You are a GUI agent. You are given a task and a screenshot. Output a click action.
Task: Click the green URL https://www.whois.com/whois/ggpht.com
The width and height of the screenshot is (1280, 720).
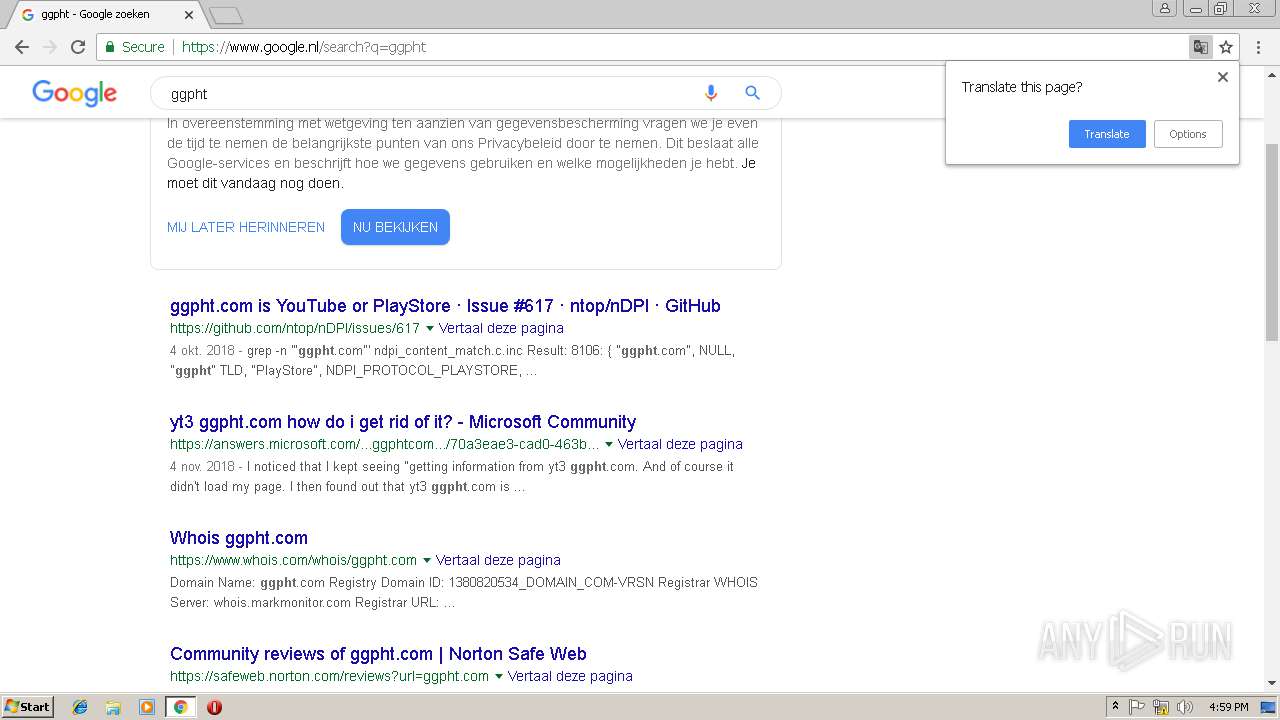click(x=293, y=560)
